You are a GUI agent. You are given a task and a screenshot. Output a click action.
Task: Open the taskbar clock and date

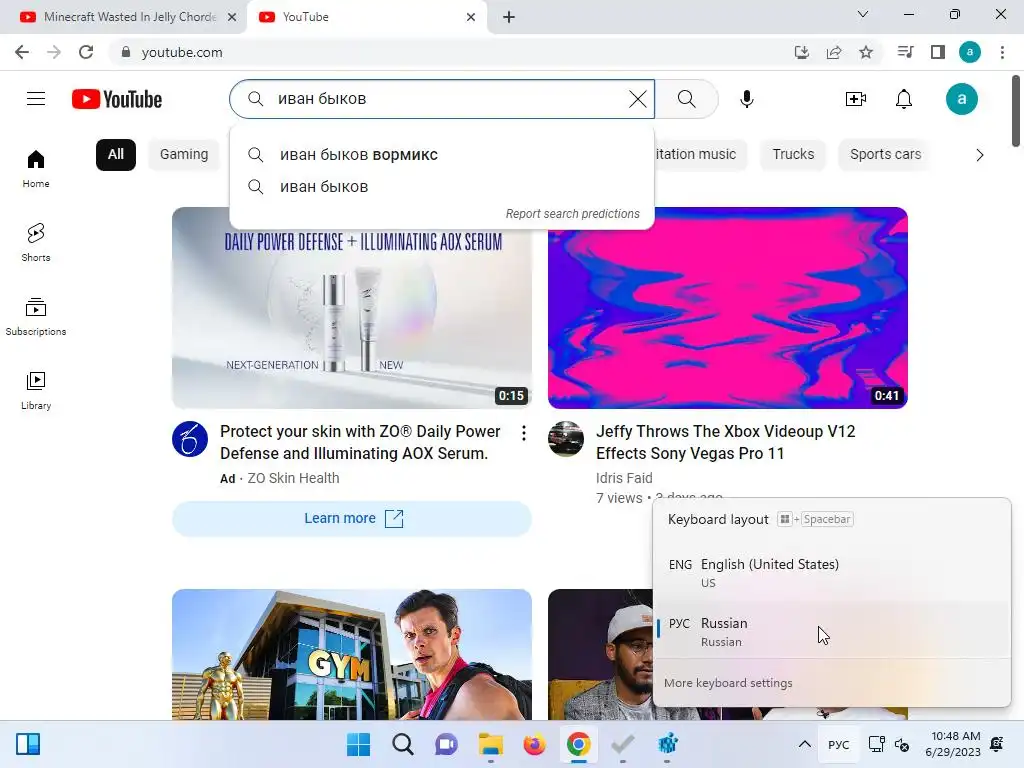tap(953, 744)
